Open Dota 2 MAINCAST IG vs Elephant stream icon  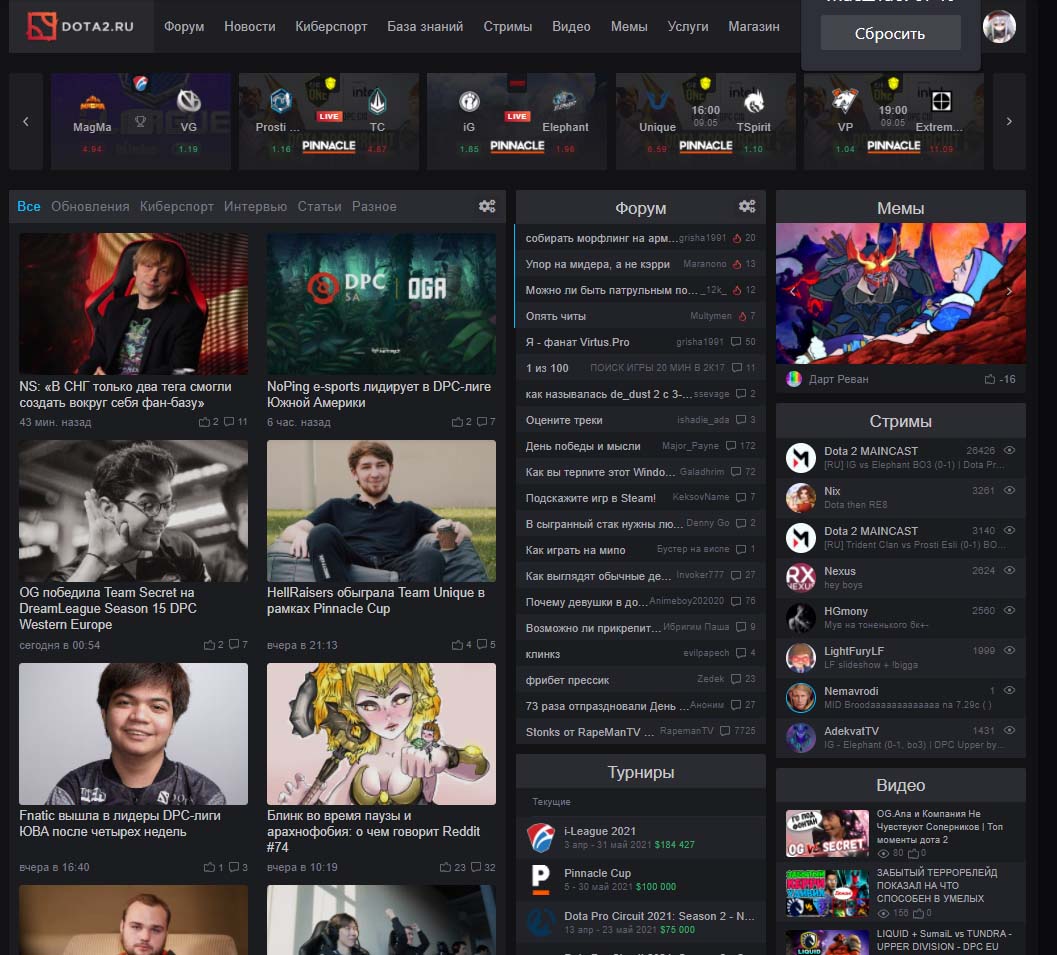pyautogui.click(x=801, y=458)
